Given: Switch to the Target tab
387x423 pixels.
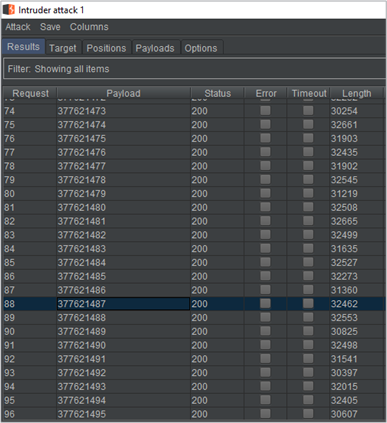Looking at the screenshot, I should (x=63, y=48).
